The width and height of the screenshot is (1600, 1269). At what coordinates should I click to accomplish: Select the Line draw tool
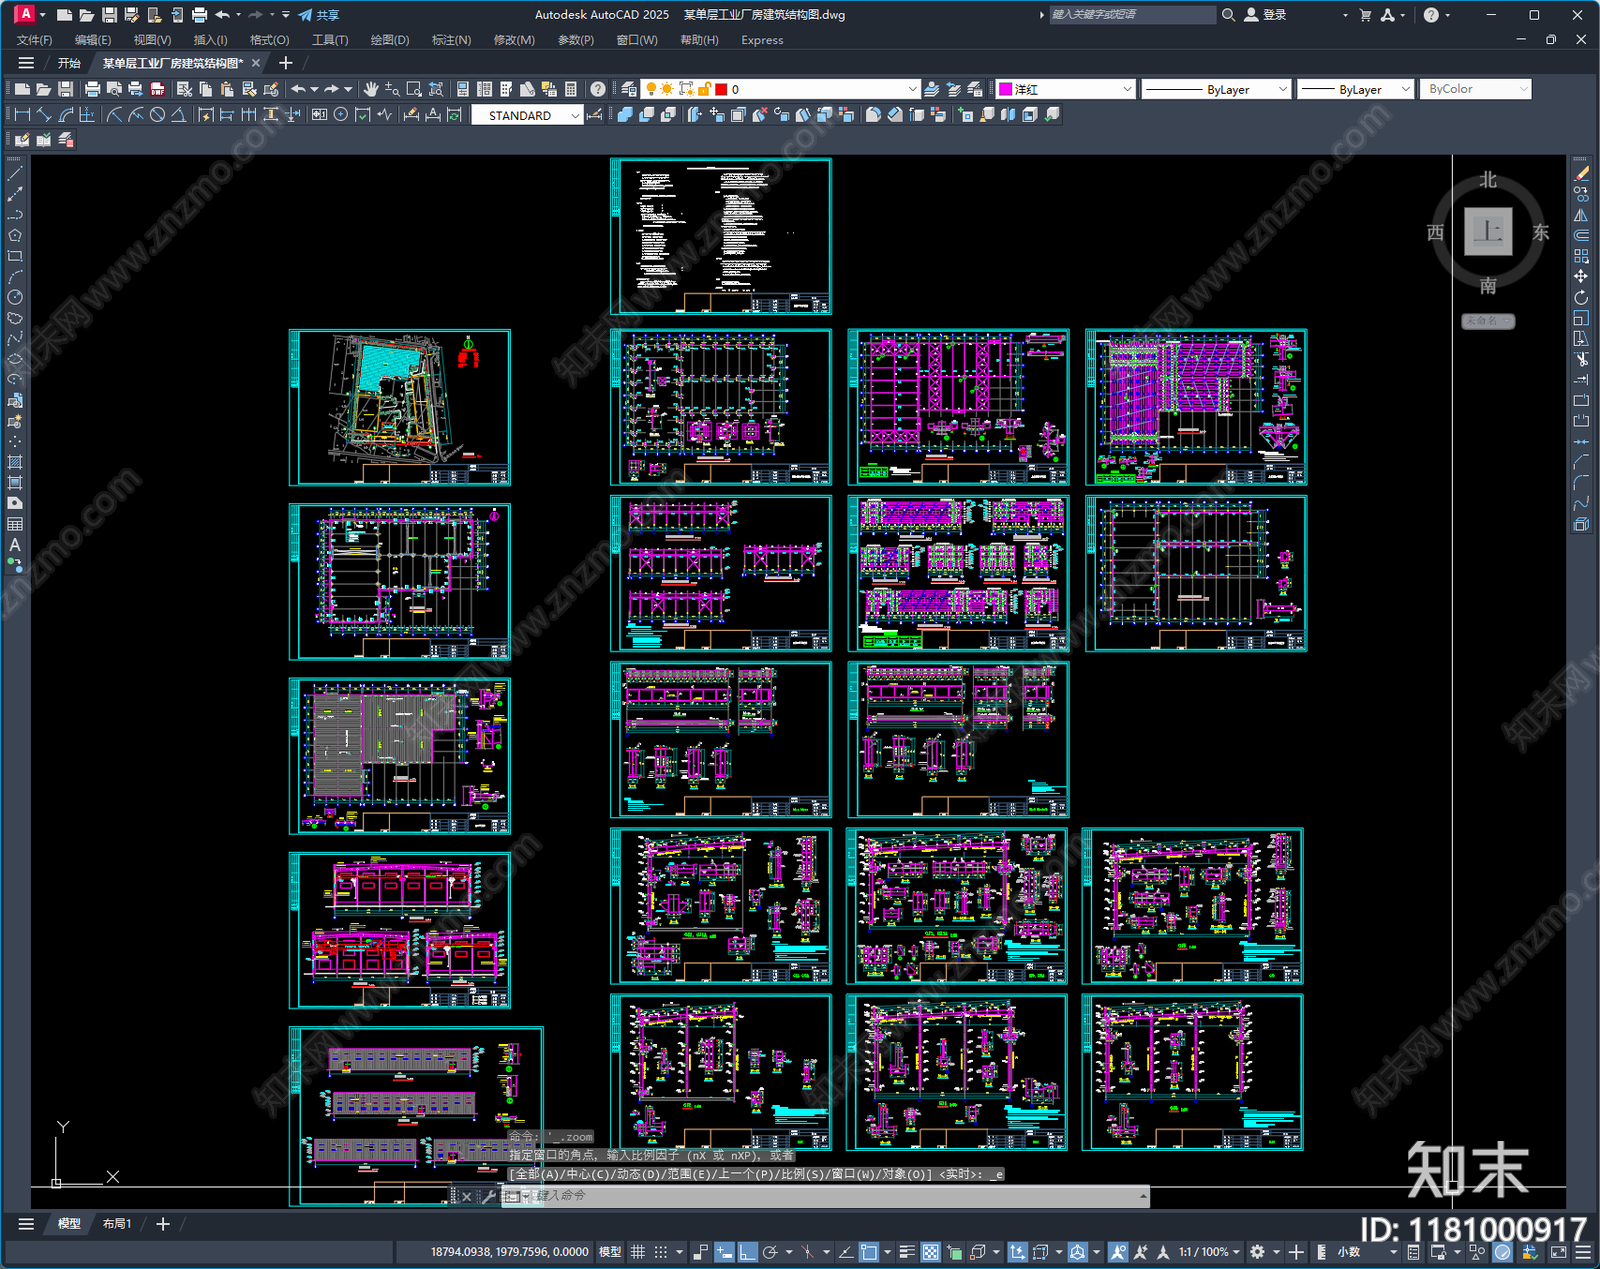15,173
